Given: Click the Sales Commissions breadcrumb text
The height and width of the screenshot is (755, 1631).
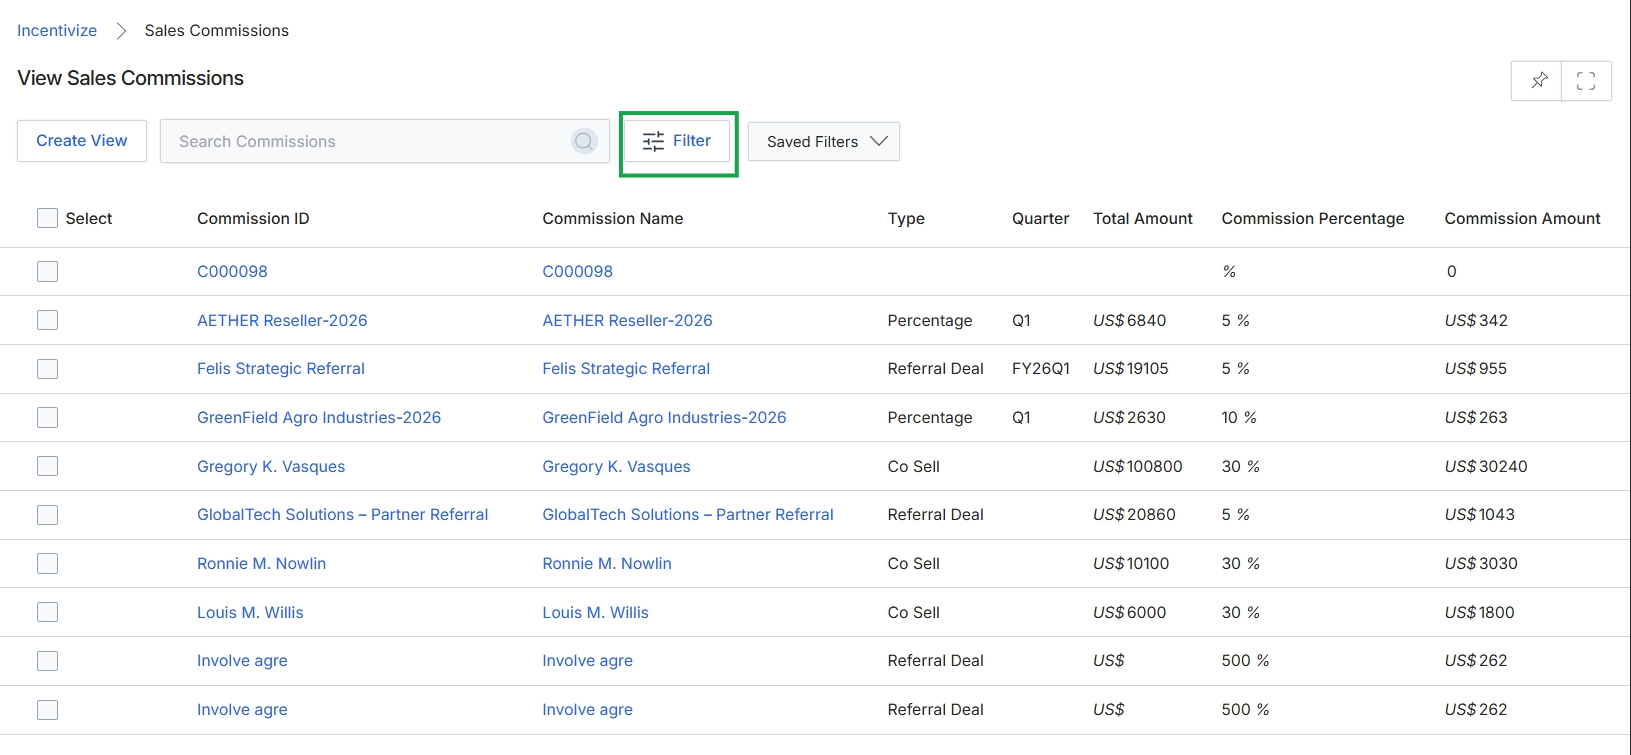Looking at the screenshot, I should pos(217,31).
